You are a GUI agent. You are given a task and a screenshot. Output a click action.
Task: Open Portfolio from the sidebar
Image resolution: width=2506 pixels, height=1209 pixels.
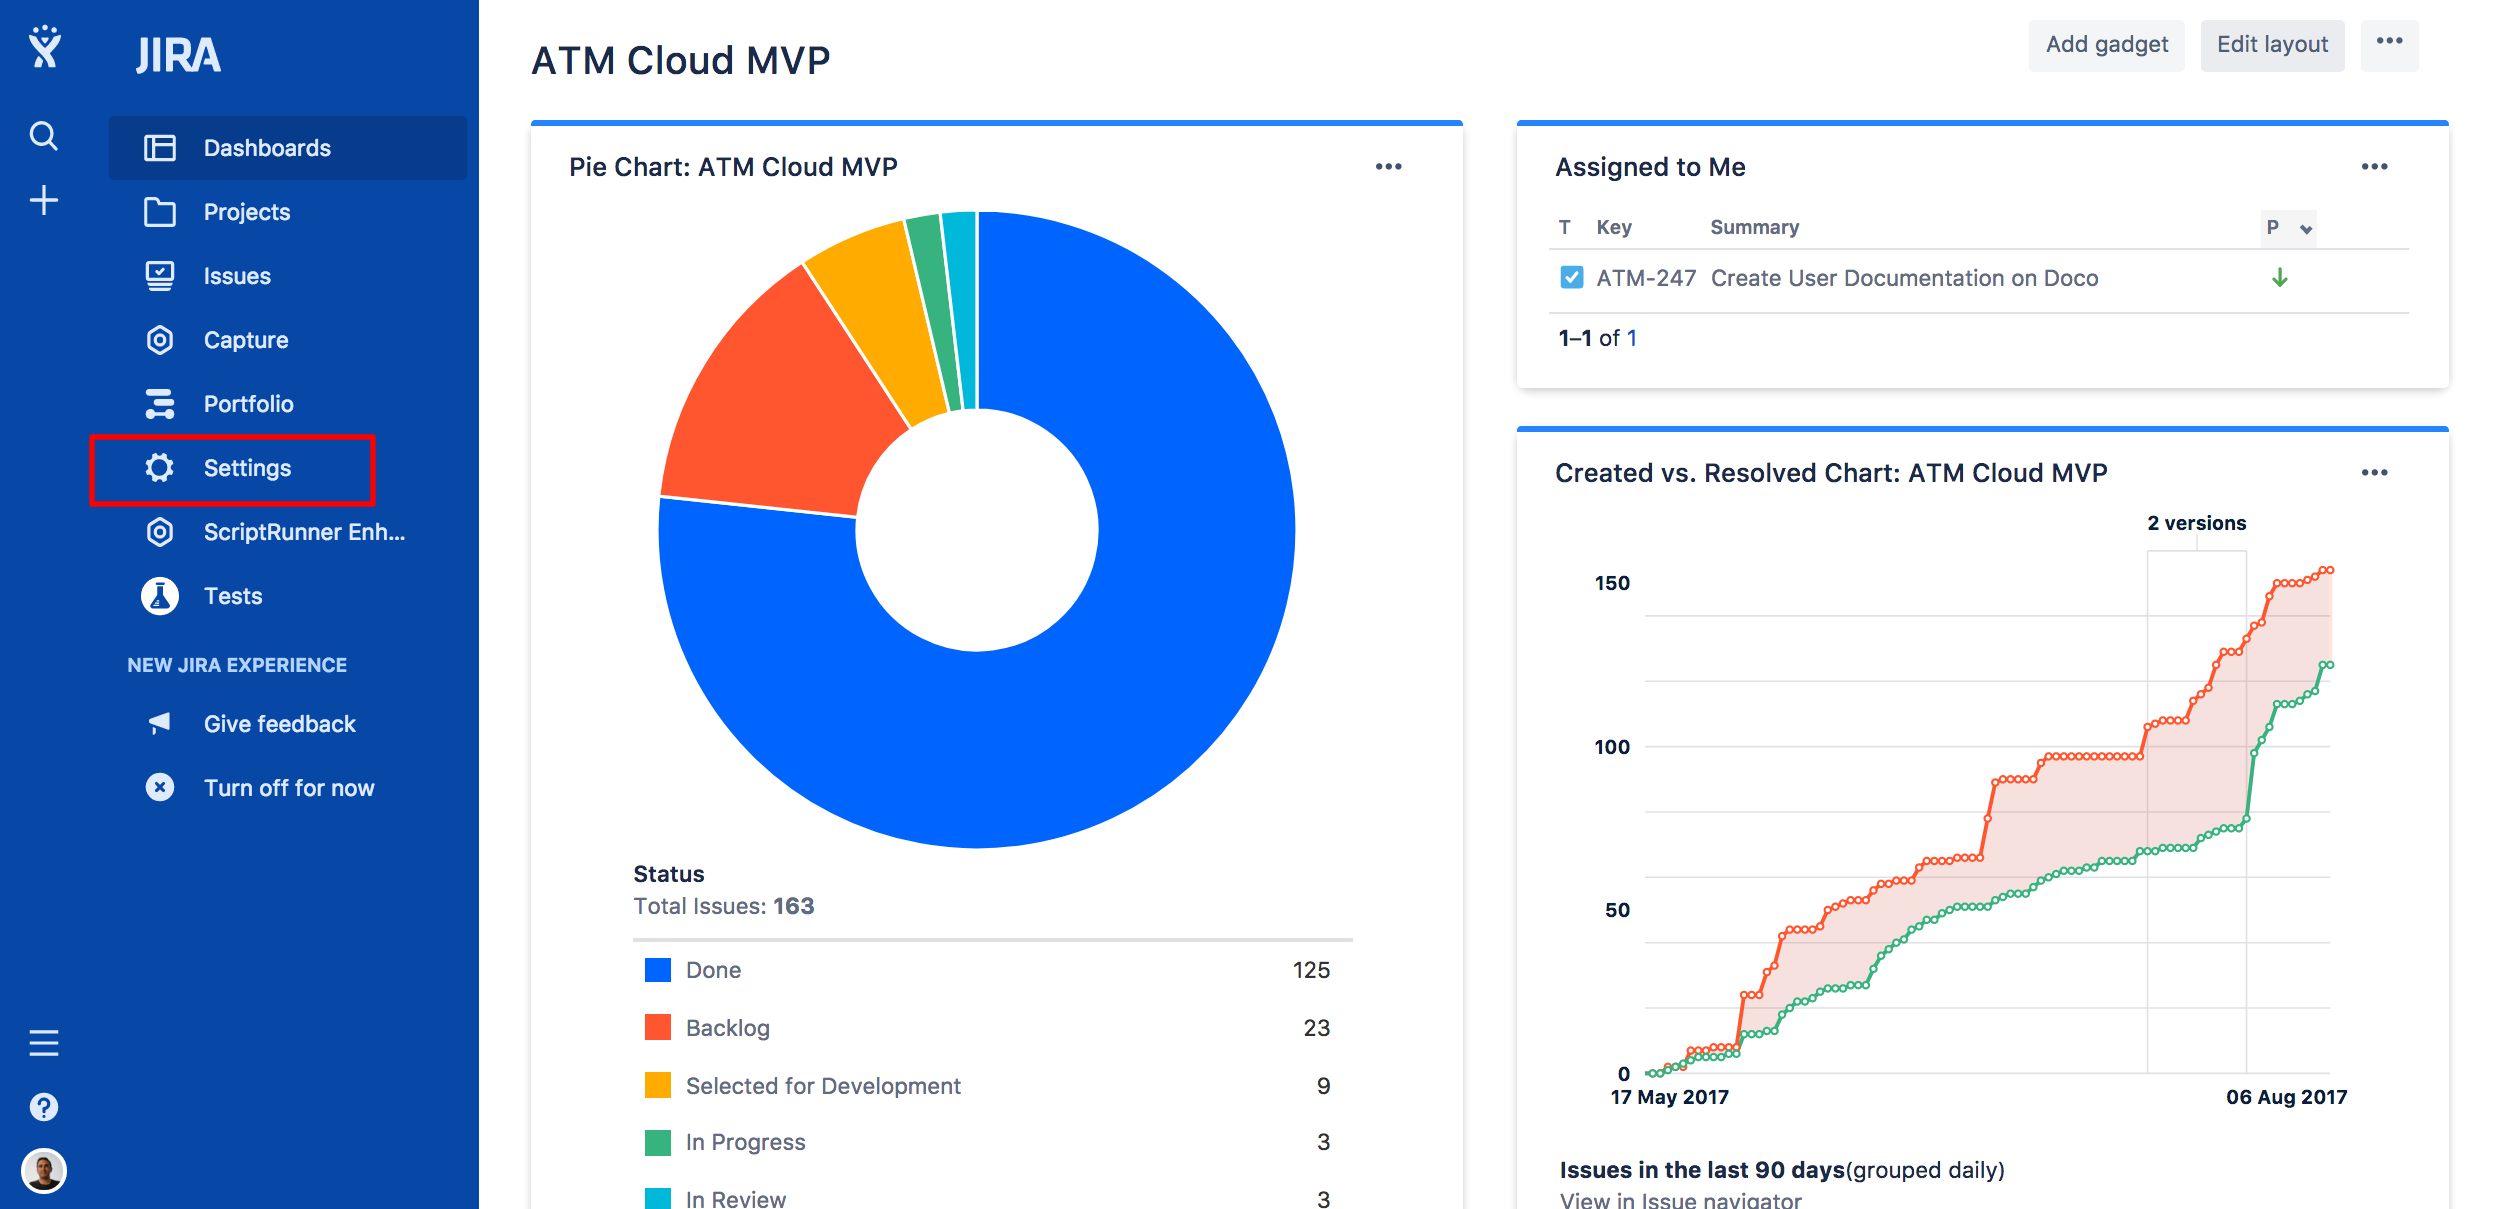(288, 404)
